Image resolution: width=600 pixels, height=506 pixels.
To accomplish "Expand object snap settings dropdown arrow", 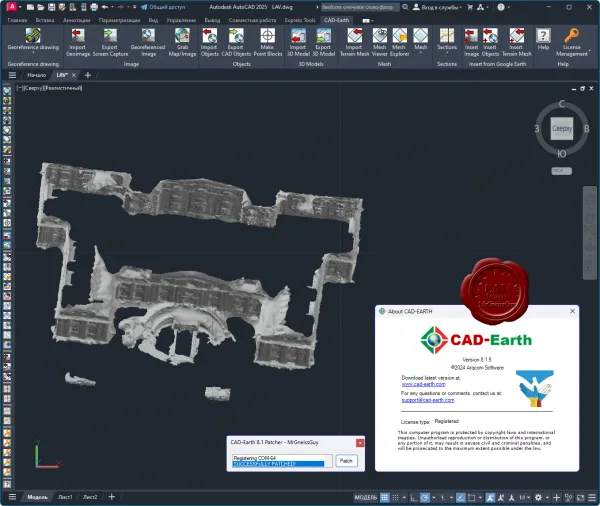I will [480, 497].
